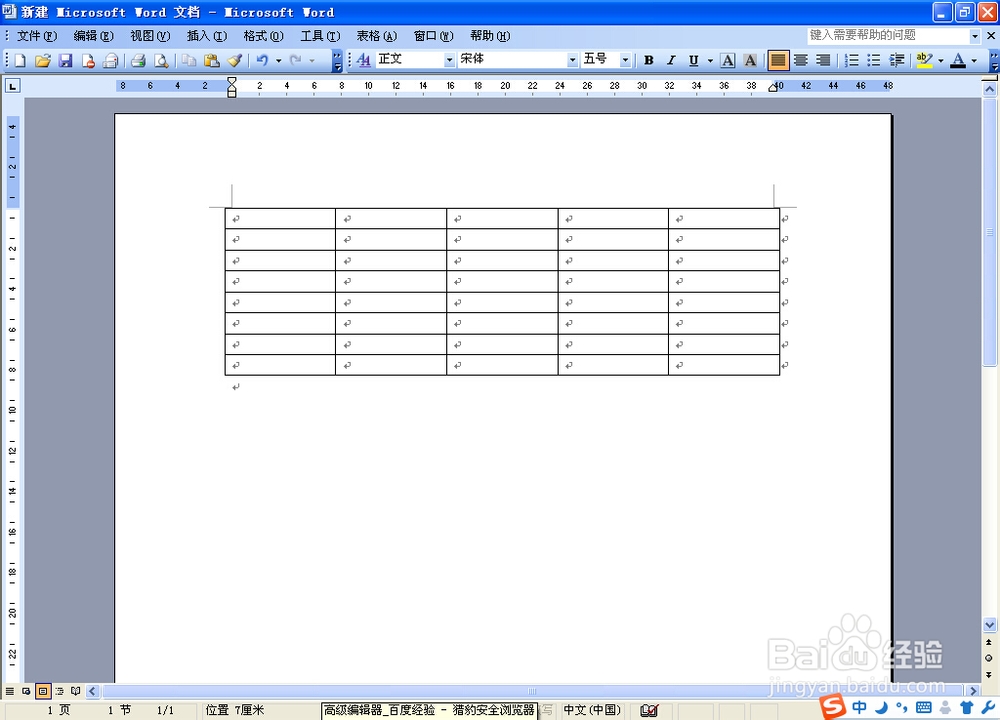Expand the font dropdown 宋体
This screenshot has height=720, width=1000.
tap(572, 60)
